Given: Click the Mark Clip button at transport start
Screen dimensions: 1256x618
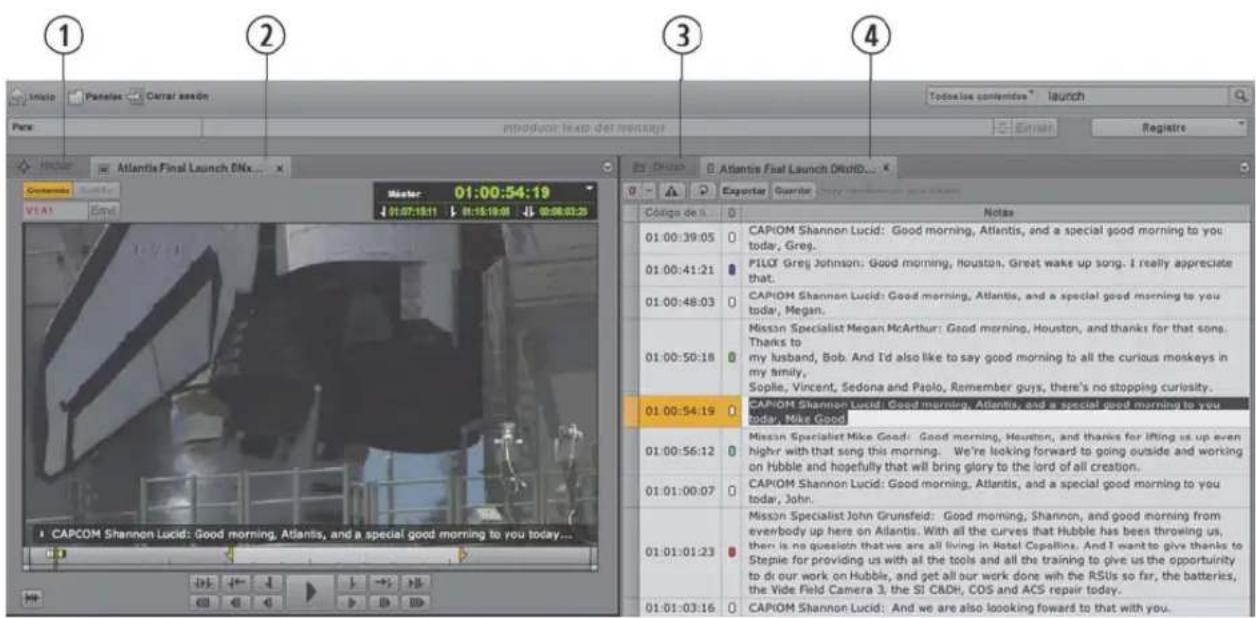Looking at the screenshot, I should click(204, 583).
